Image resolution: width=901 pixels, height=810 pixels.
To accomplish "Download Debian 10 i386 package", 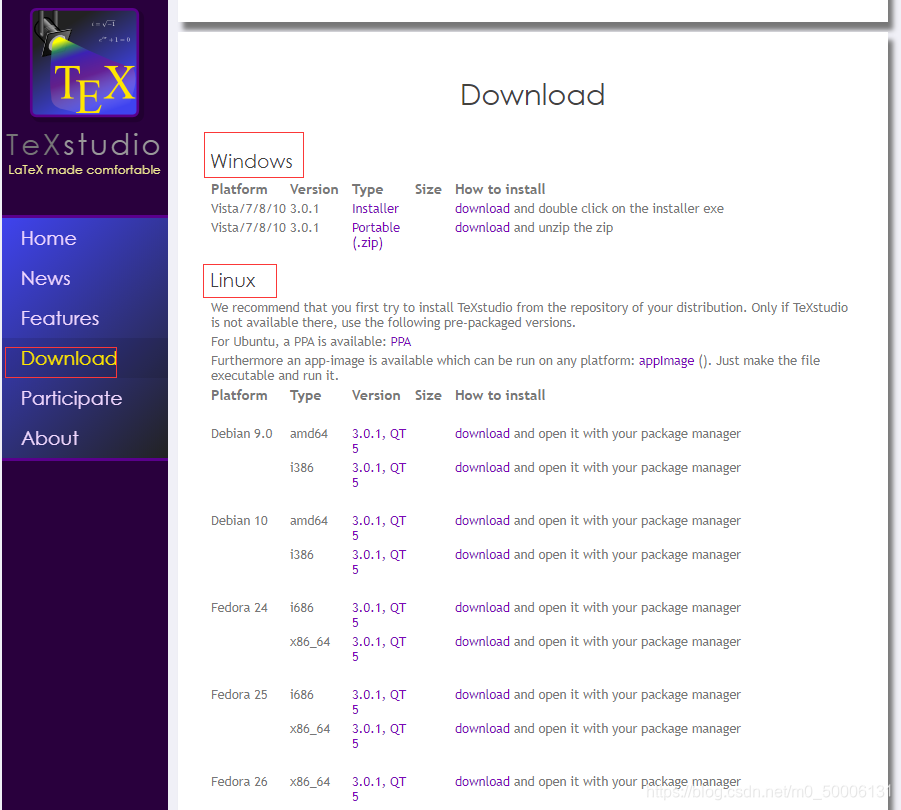I will 482,554.
